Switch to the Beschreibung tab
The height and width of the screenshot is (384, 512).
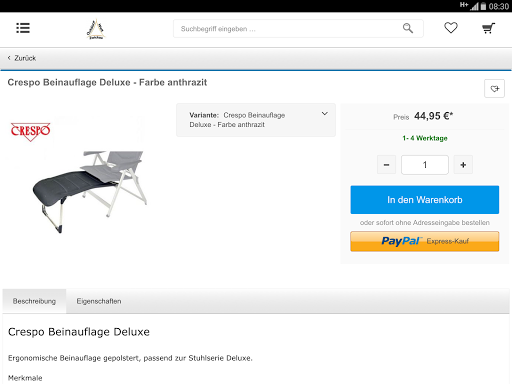point(34,301)
